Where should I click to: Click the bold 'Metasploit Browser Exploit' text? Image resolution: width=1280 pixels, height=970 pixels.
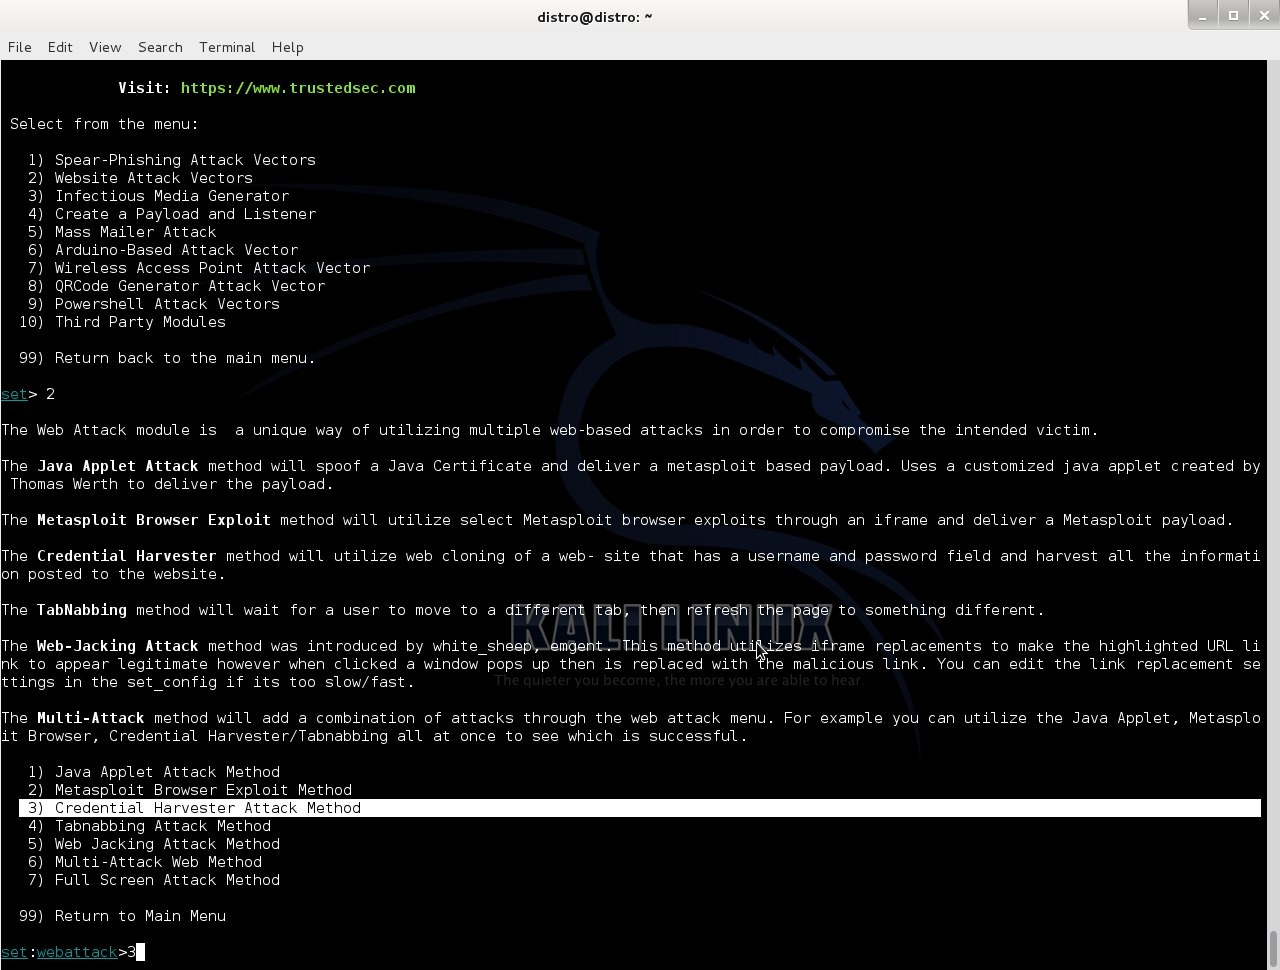154,520
